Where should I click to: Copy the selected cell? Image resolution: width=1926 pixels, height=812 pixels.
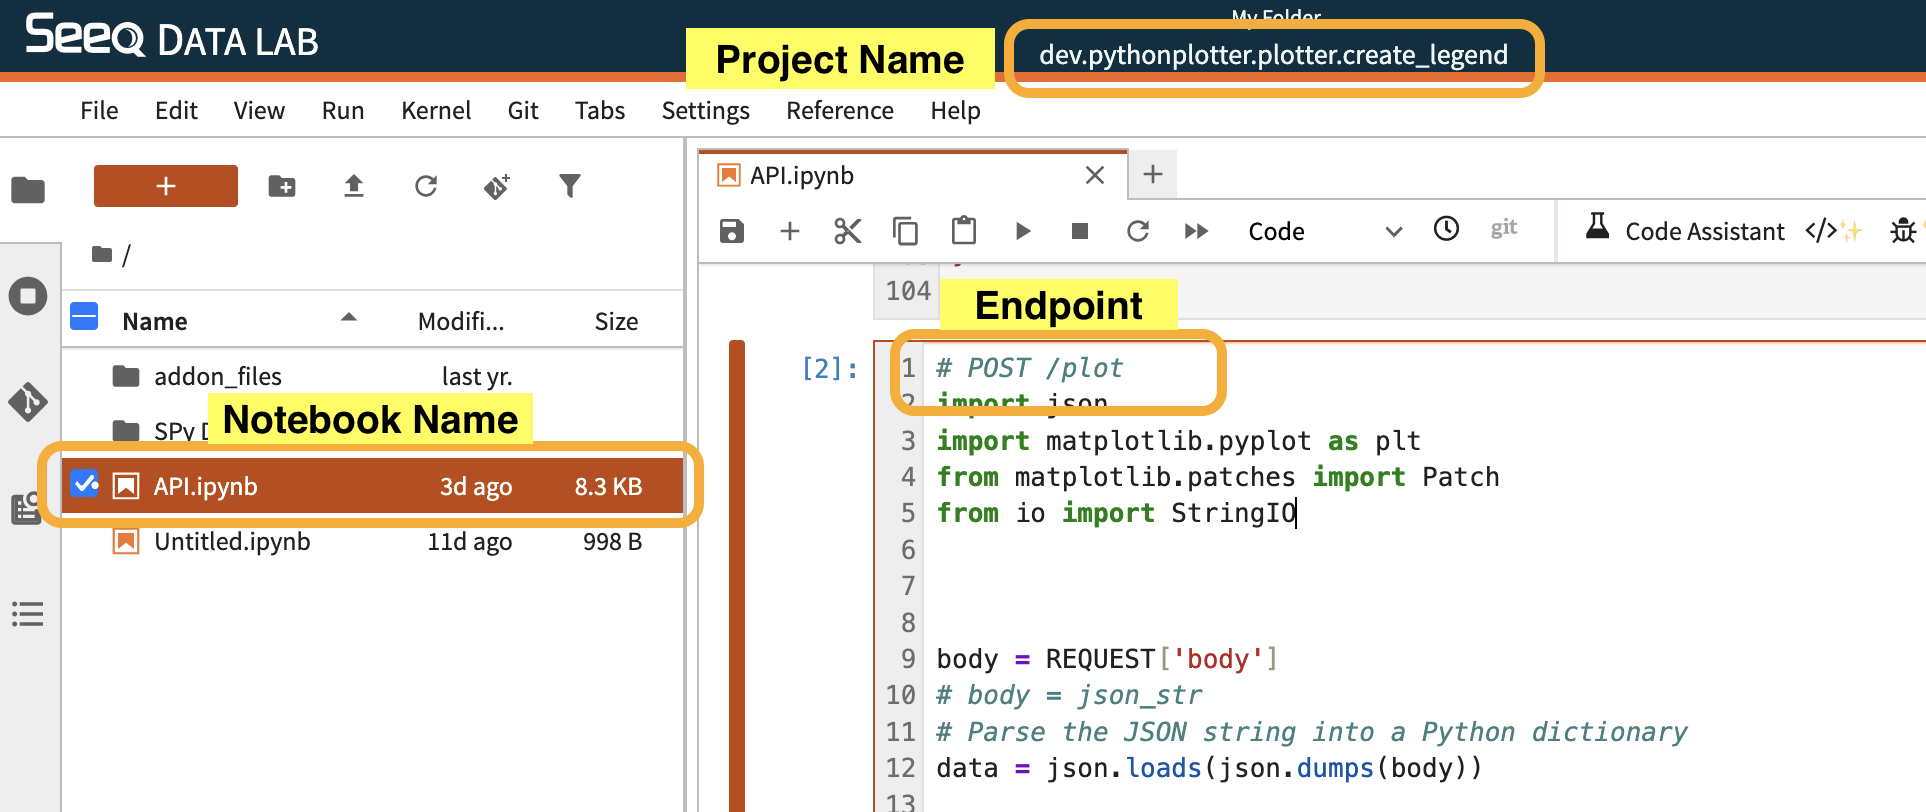click(x=905, y=231)
